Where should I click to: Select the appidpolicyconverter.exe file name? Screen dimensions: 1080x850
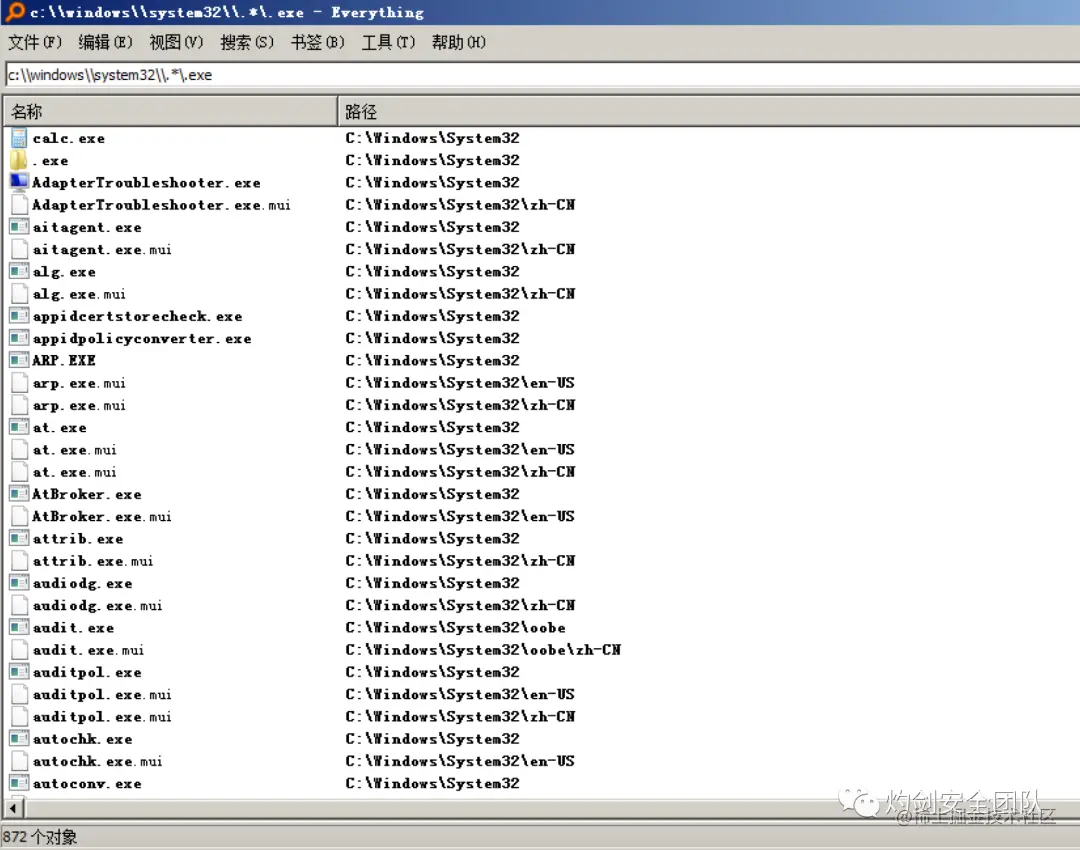pyautogui.click(x=142, y=339)
